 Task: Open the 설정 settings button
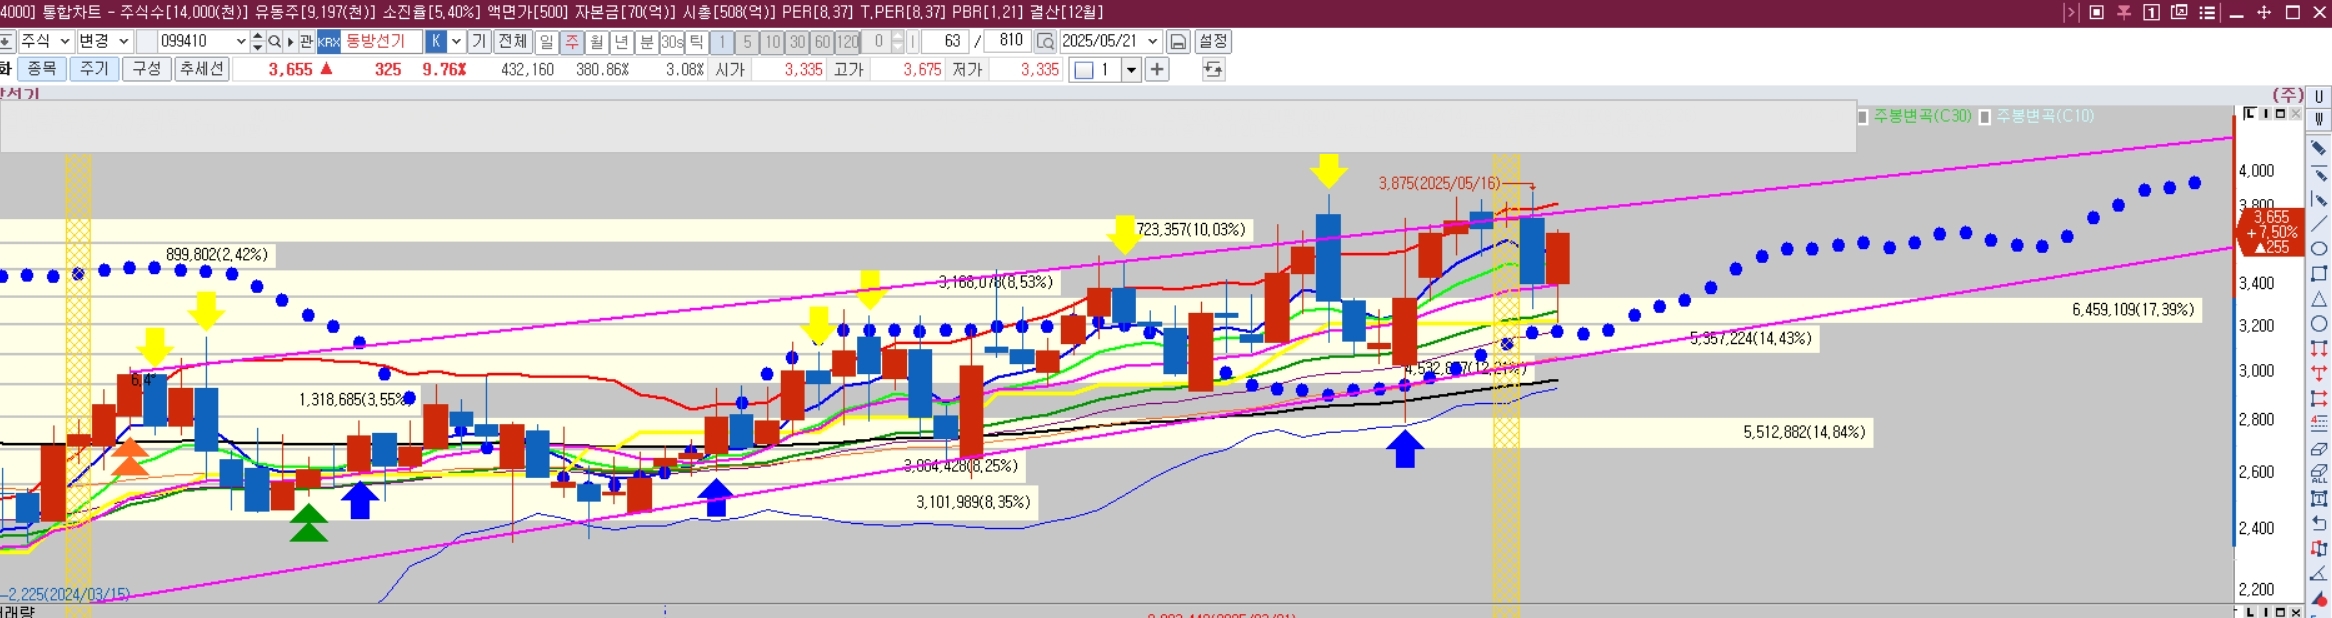pos(1213,41)
